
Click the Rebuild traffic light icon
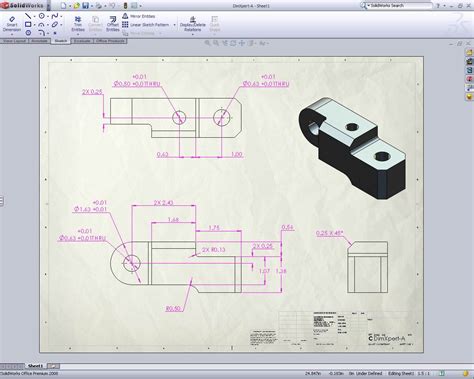click(x=126, y=6)
